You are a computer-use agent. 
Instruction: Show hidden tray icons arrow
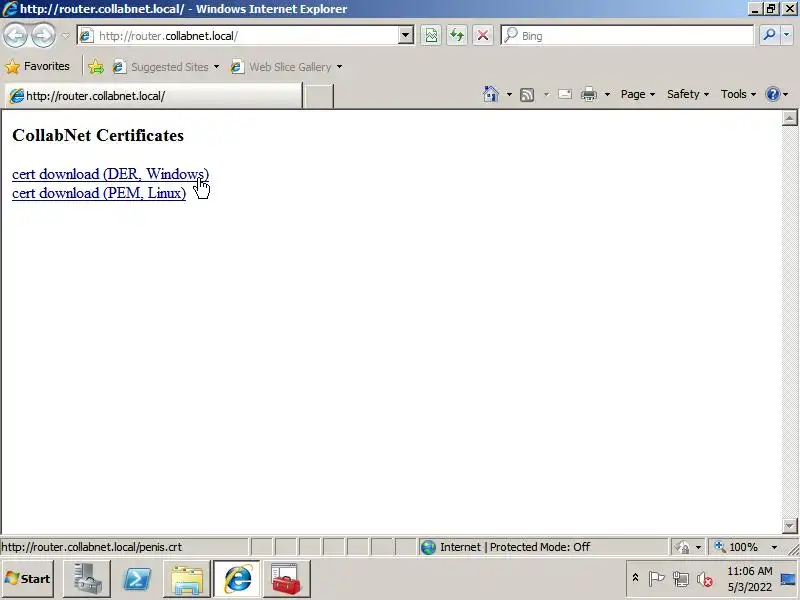(x=635, y=578)
